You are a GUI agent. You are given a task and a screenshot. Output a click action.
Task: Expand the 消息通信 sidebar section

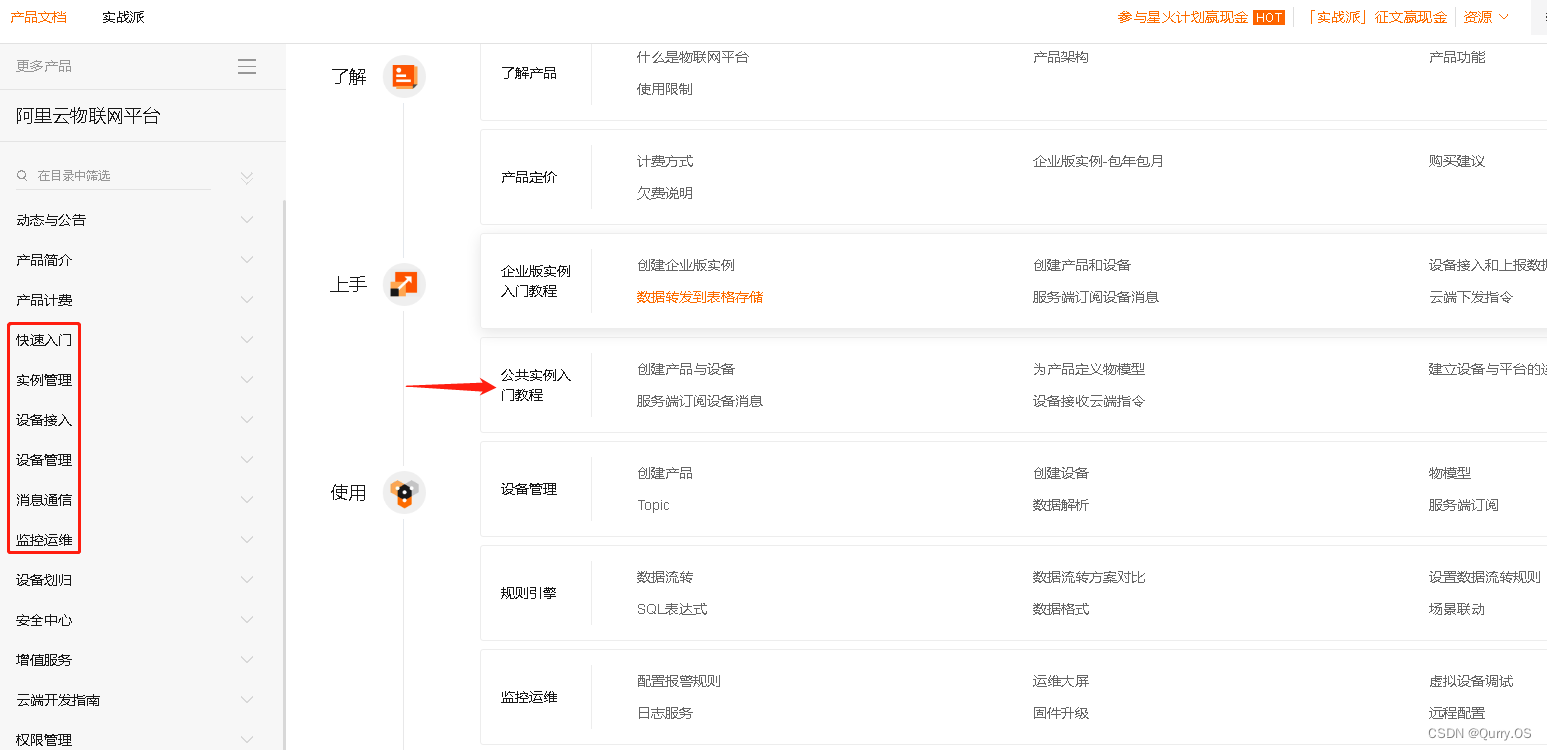(x=247, y=500)
